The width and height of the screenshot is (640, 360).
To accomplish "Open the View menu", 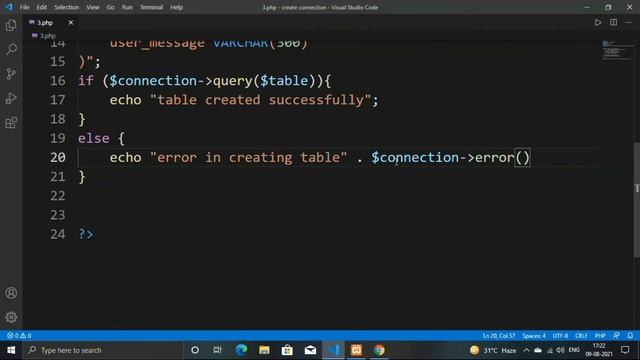I will (93, 7).
